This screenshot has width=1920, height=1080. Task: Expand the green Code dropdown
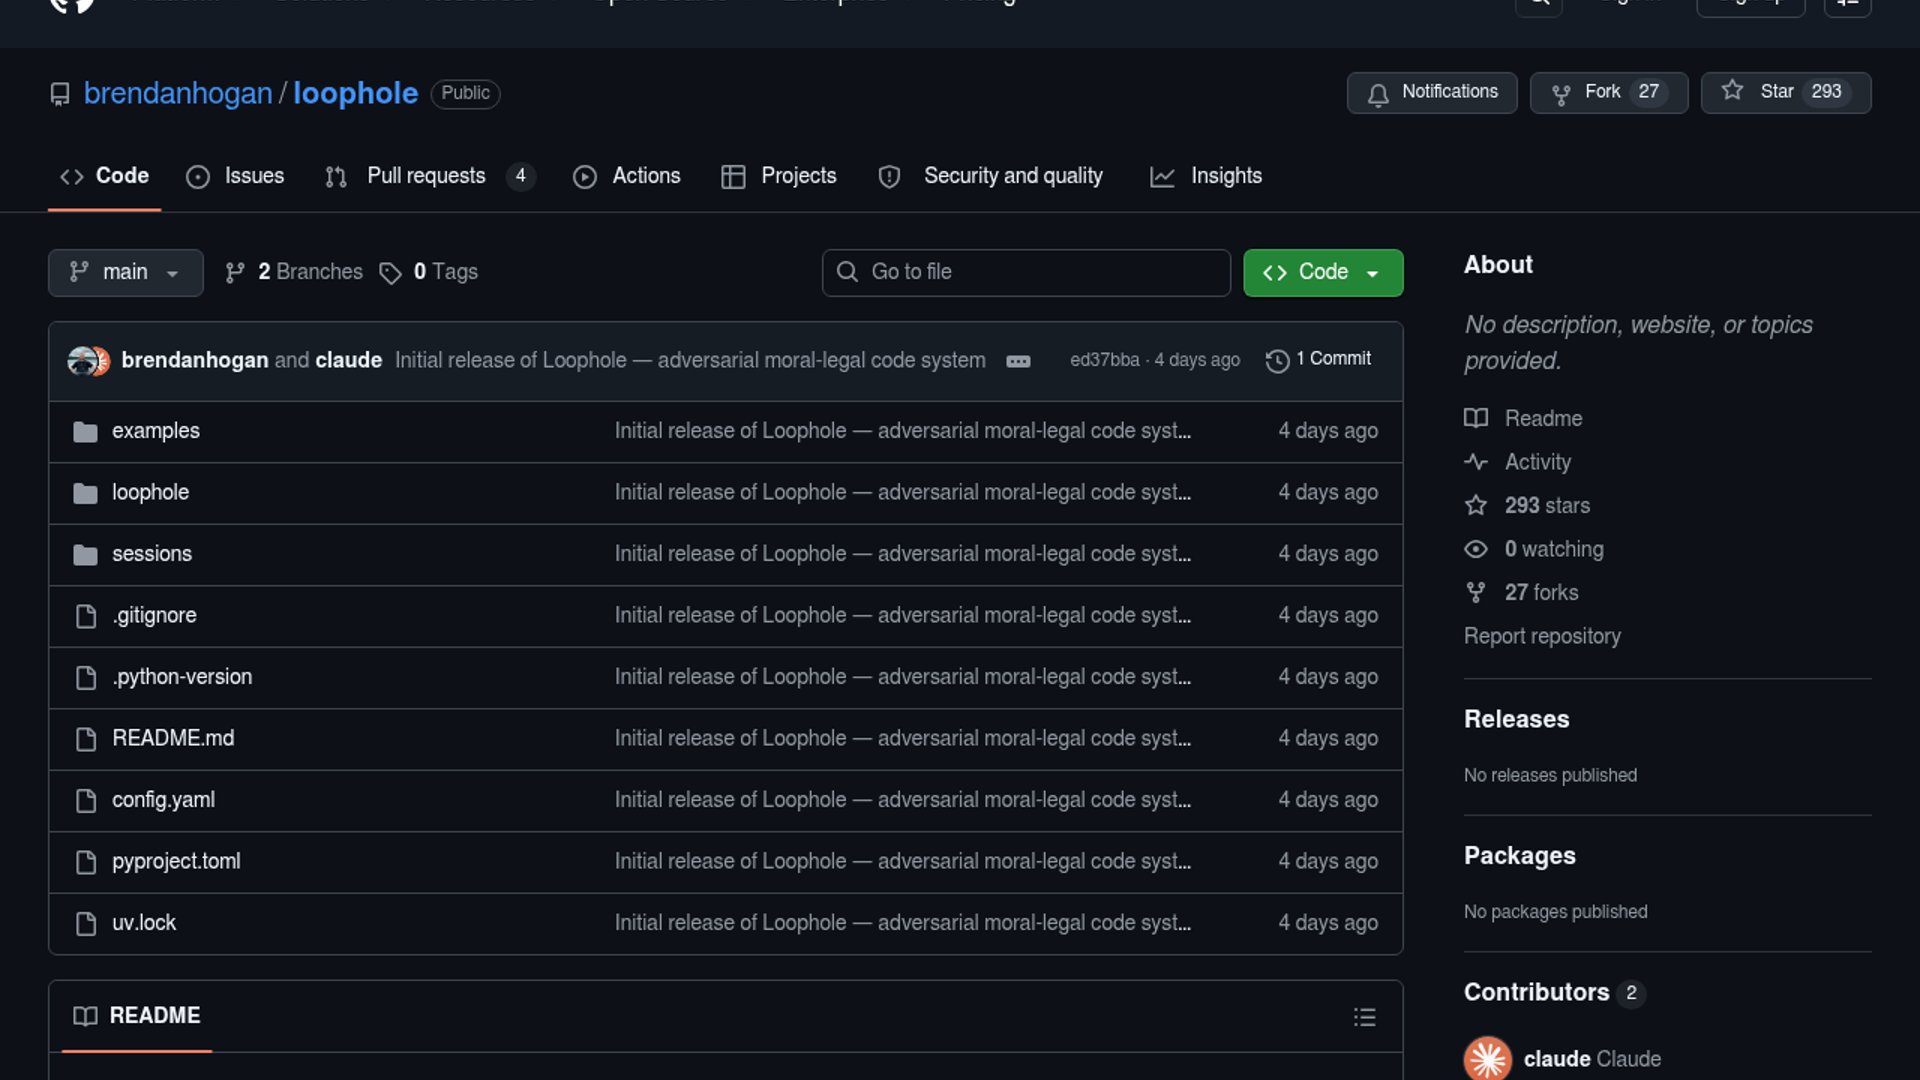1322,272
